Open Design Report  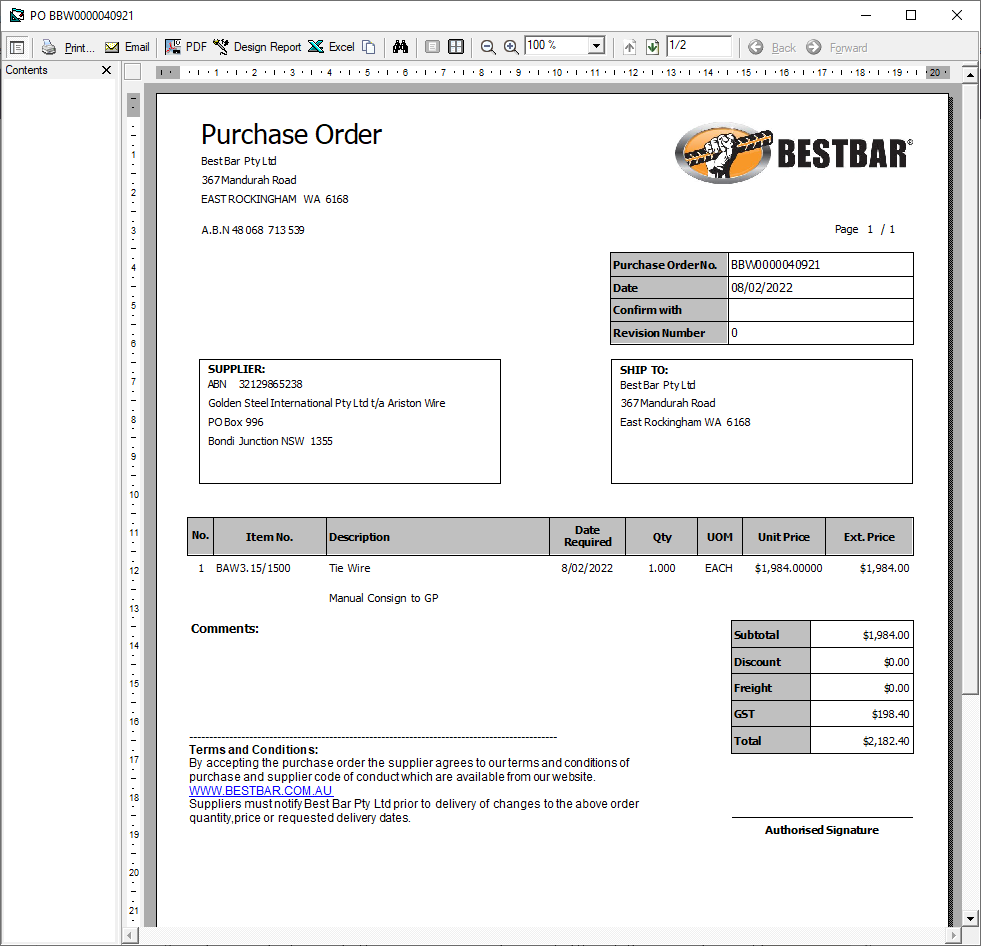pos(257,47)
